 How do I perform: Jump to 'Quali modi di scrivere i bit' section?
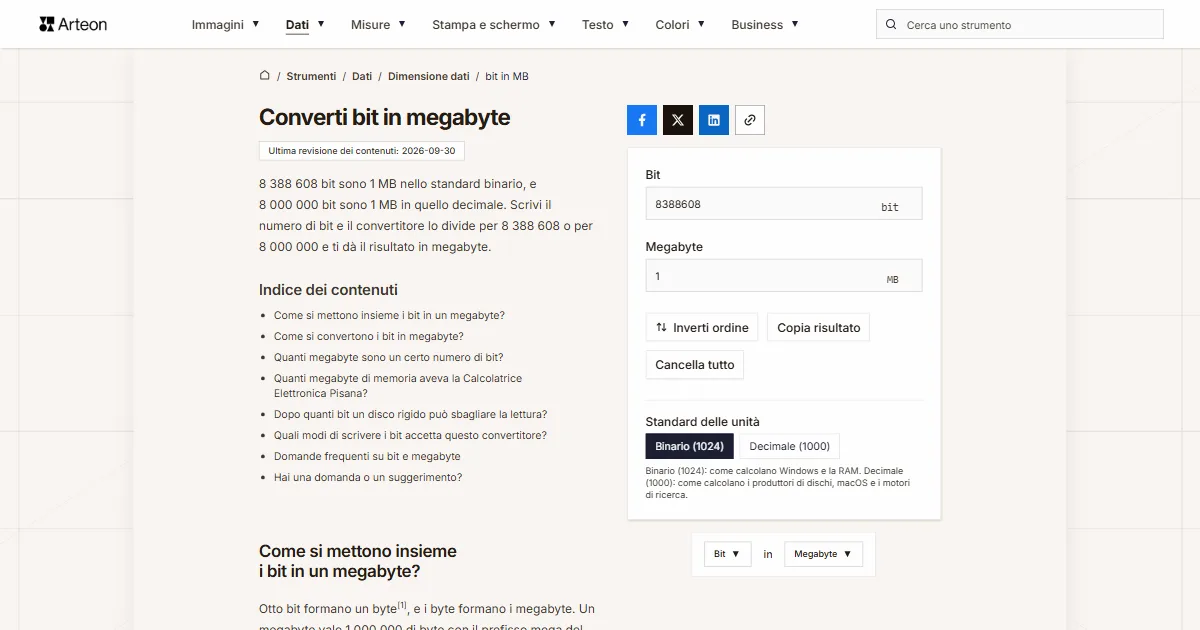[410, 435]
